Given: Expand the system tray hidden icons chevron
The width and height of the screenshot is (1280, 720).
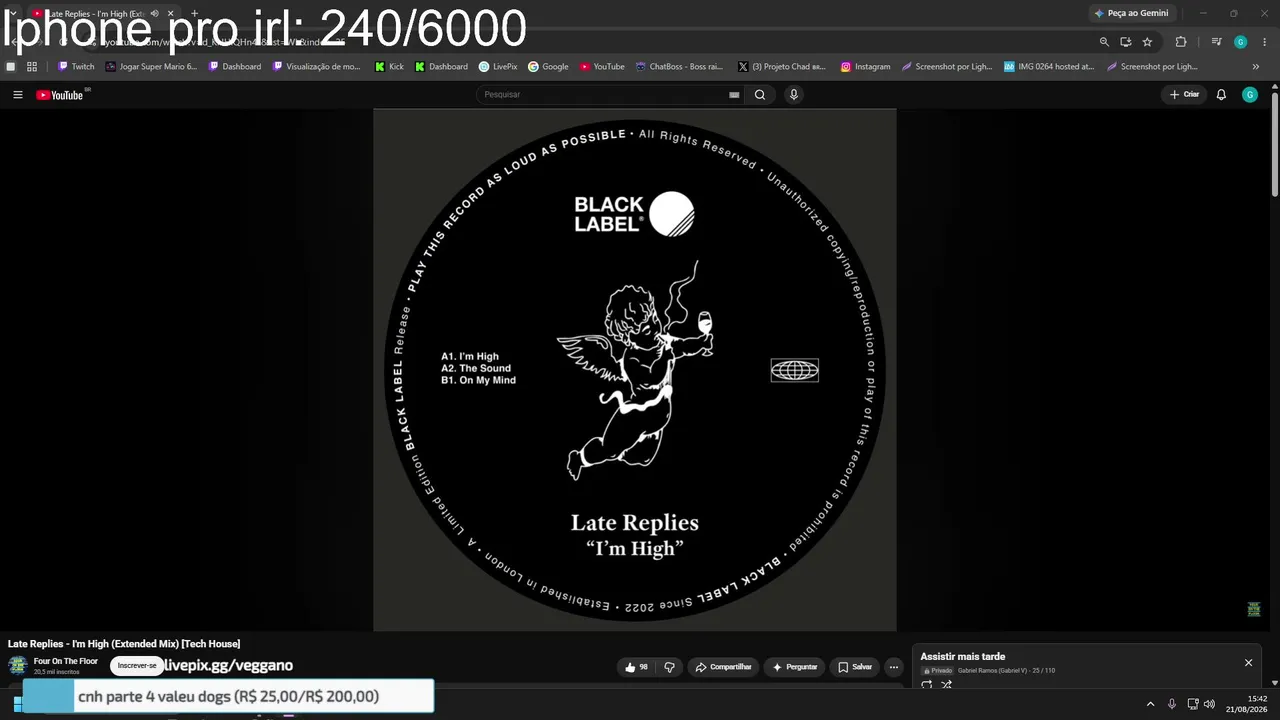Looking at the screenshot, I should click(x=1150, y=704).
